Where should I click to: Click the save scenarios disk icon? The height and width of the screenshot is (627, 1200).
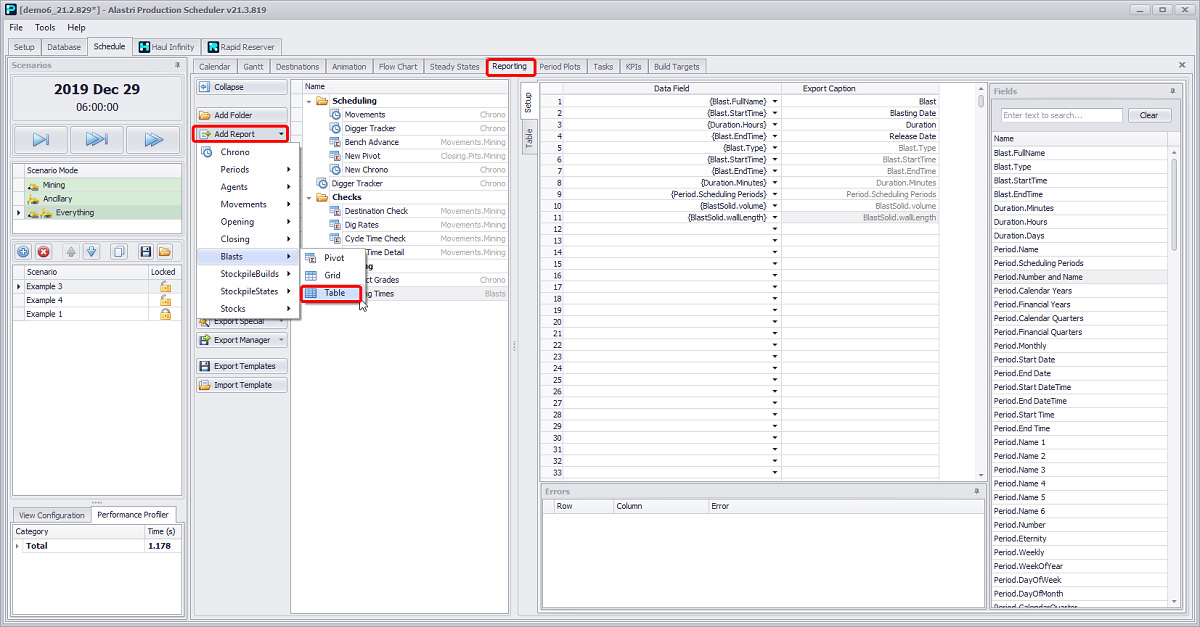click(x=146, y=252)
